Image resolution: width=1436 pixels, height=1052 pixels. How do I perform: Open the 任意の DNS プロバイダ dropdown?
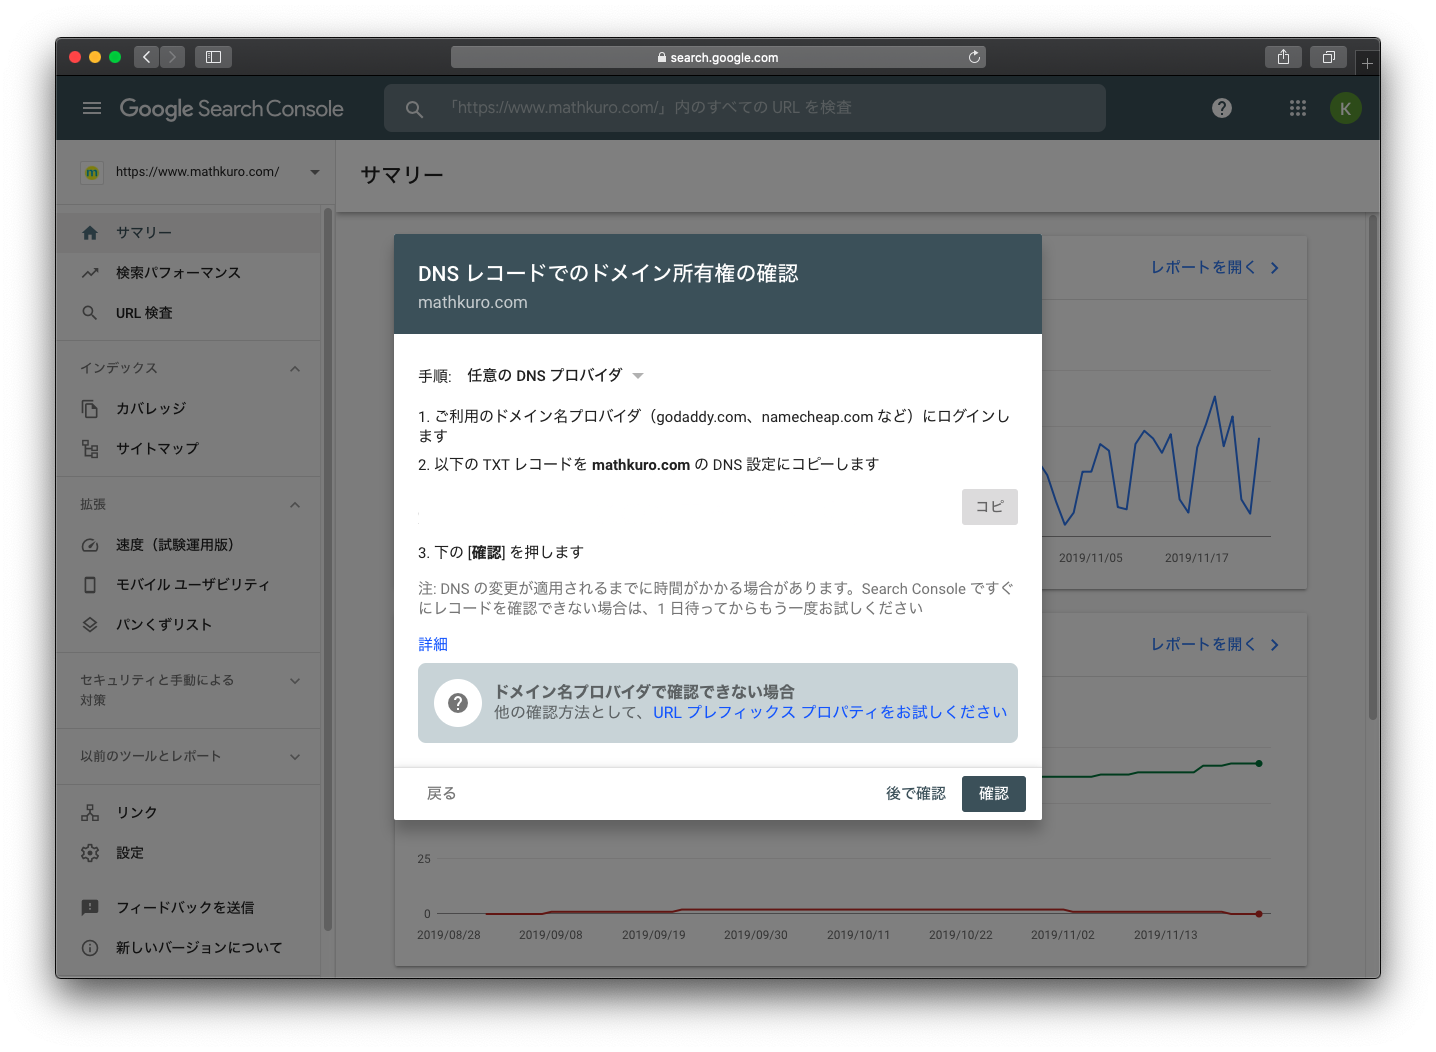pyautogui.click(x=555, y=376)
